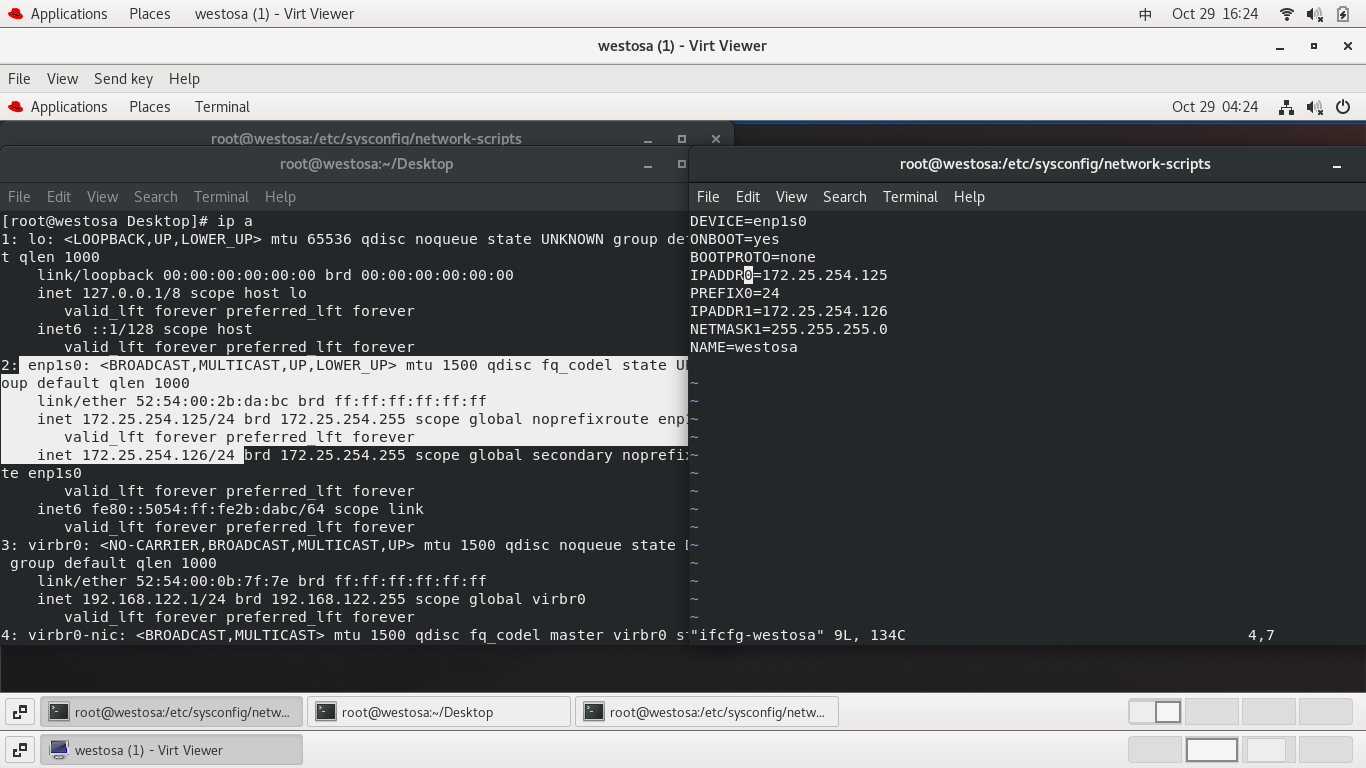Click the monitor icon on the Virt Viewer taskbar entry
1366x768 pixels.
click(x=59, y=749)
